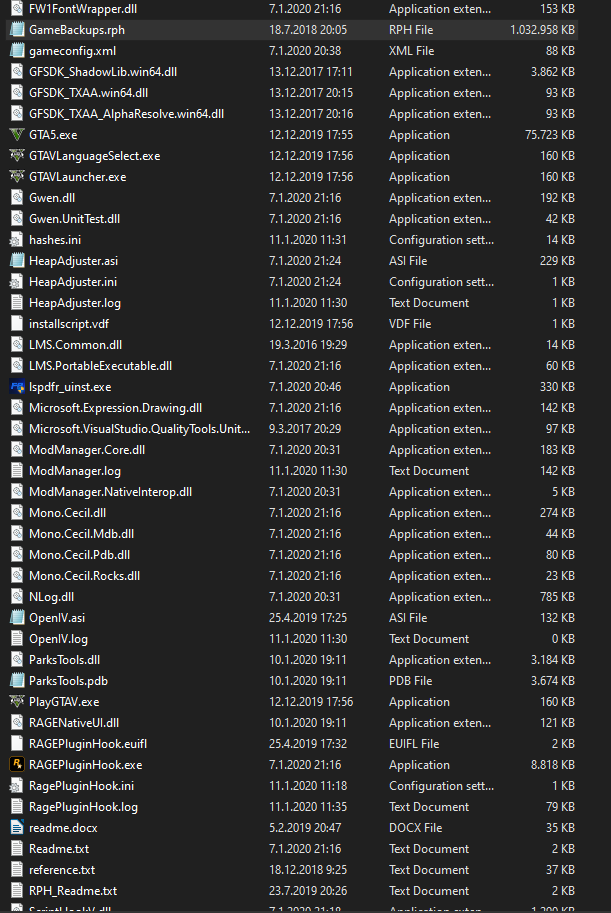This screenshot has width=611, height=913.
Task: Select the RagePluginHook.log file name
Action: (83, 806)
